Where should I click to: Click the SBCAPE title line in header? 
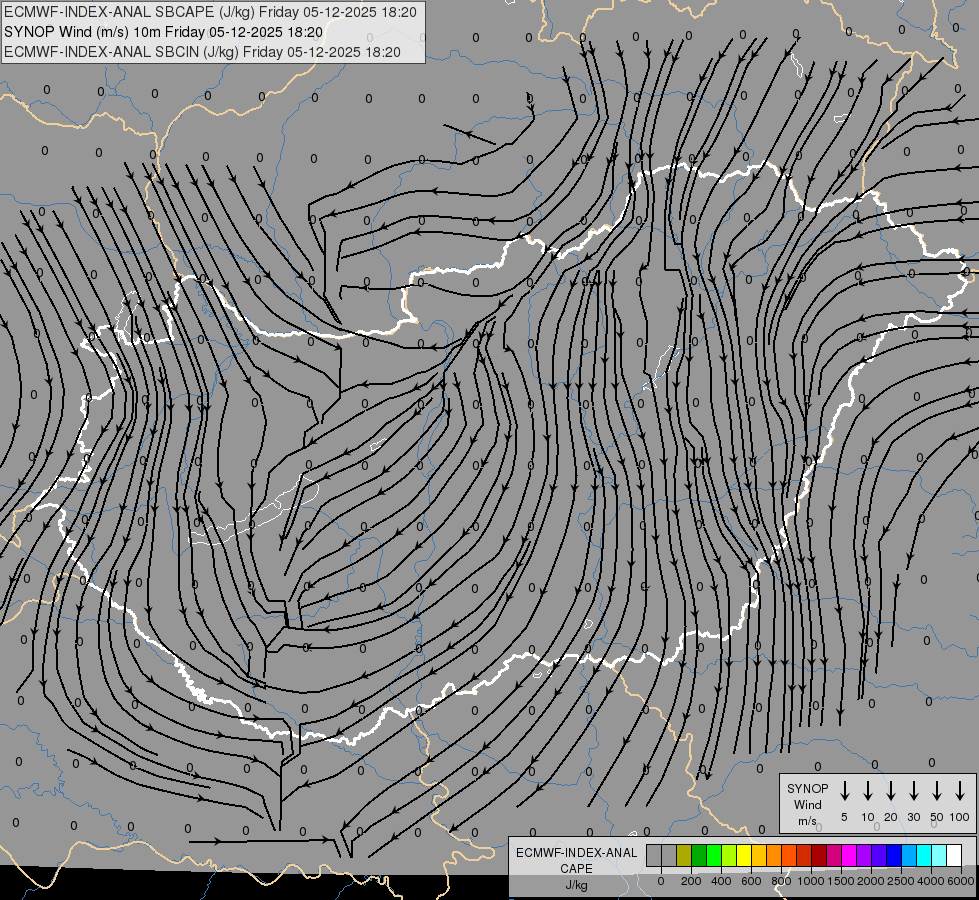click(210, 12)
